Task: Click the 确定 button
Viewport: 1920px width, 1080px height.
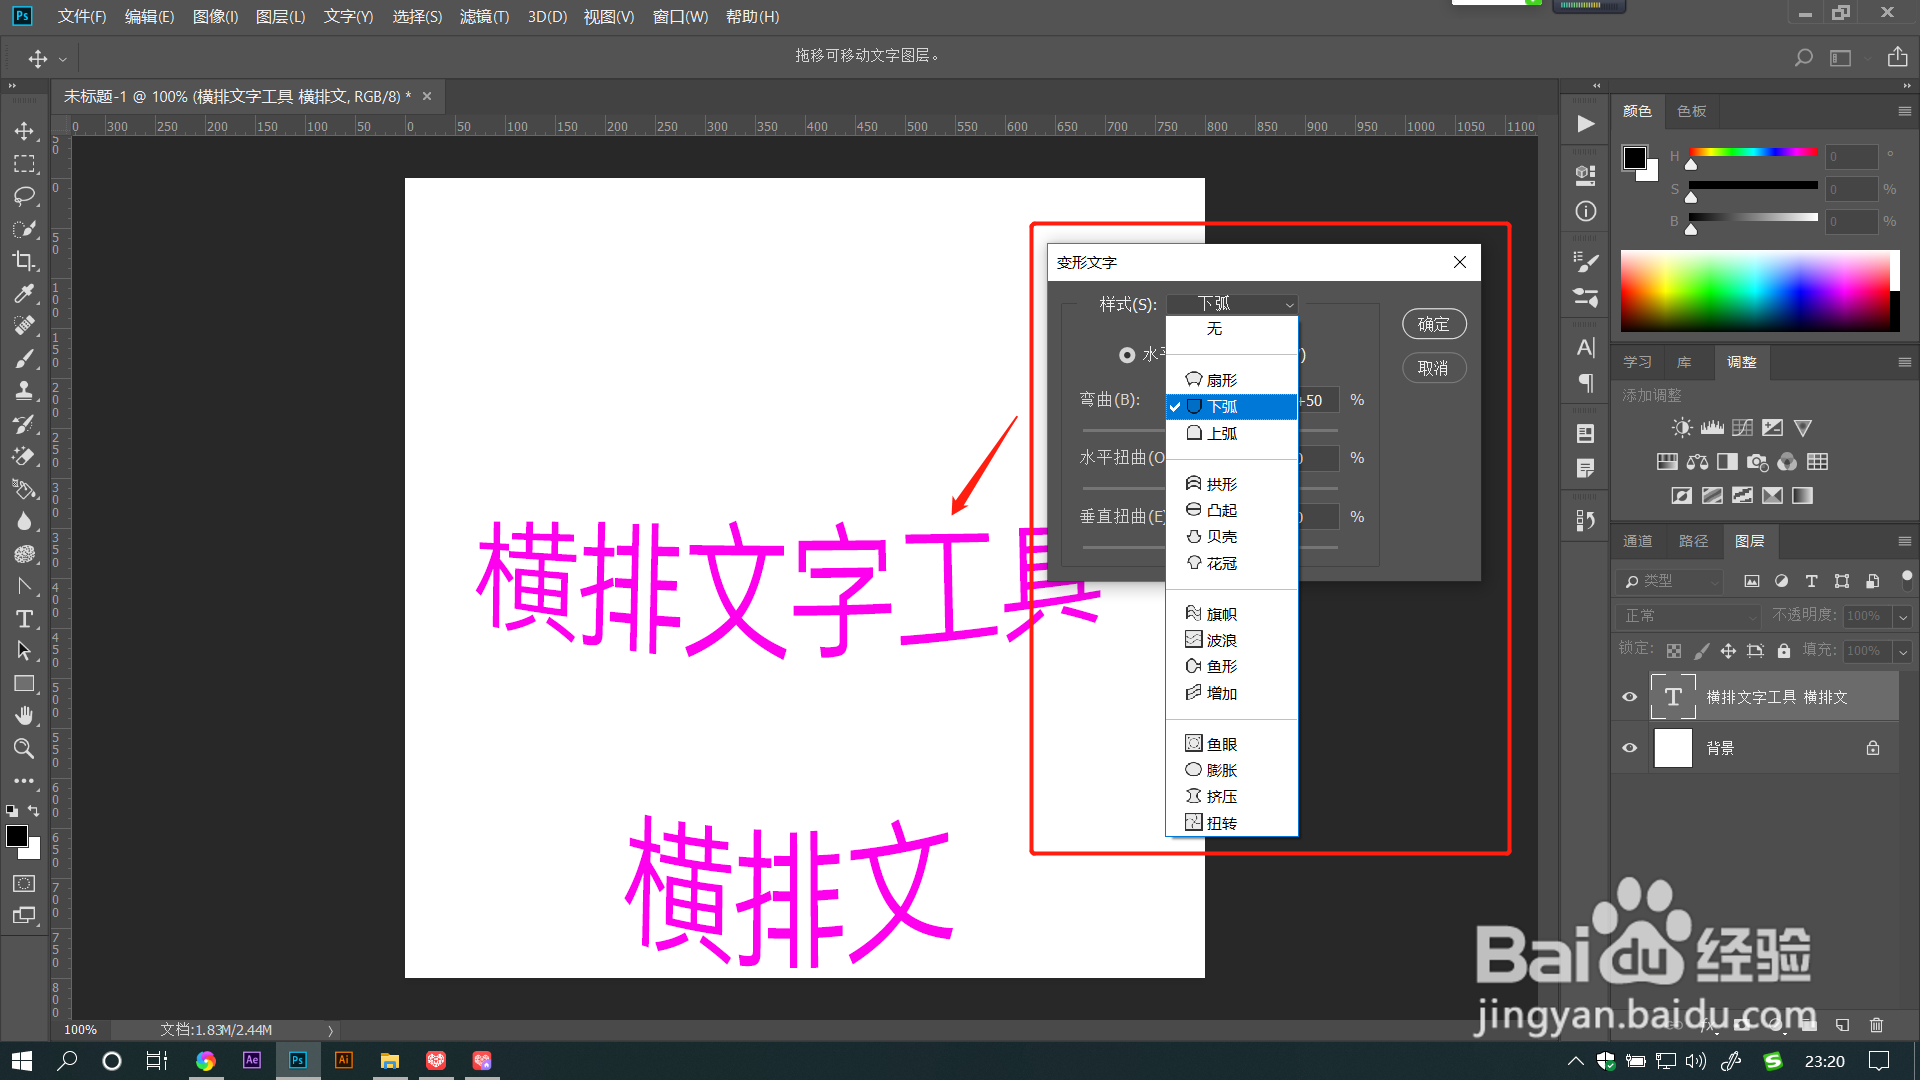Action: point(1433,324)
